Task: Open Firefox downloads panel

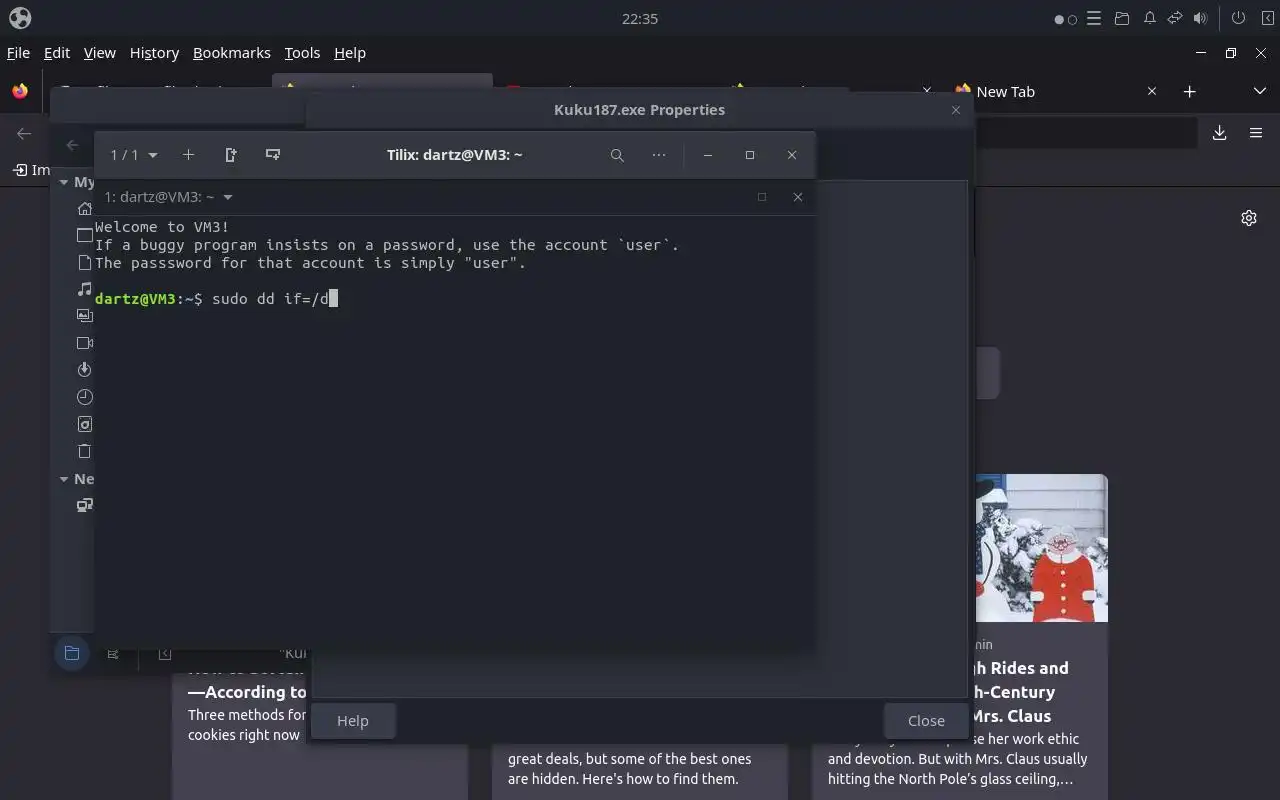Action: [1219, 133]
